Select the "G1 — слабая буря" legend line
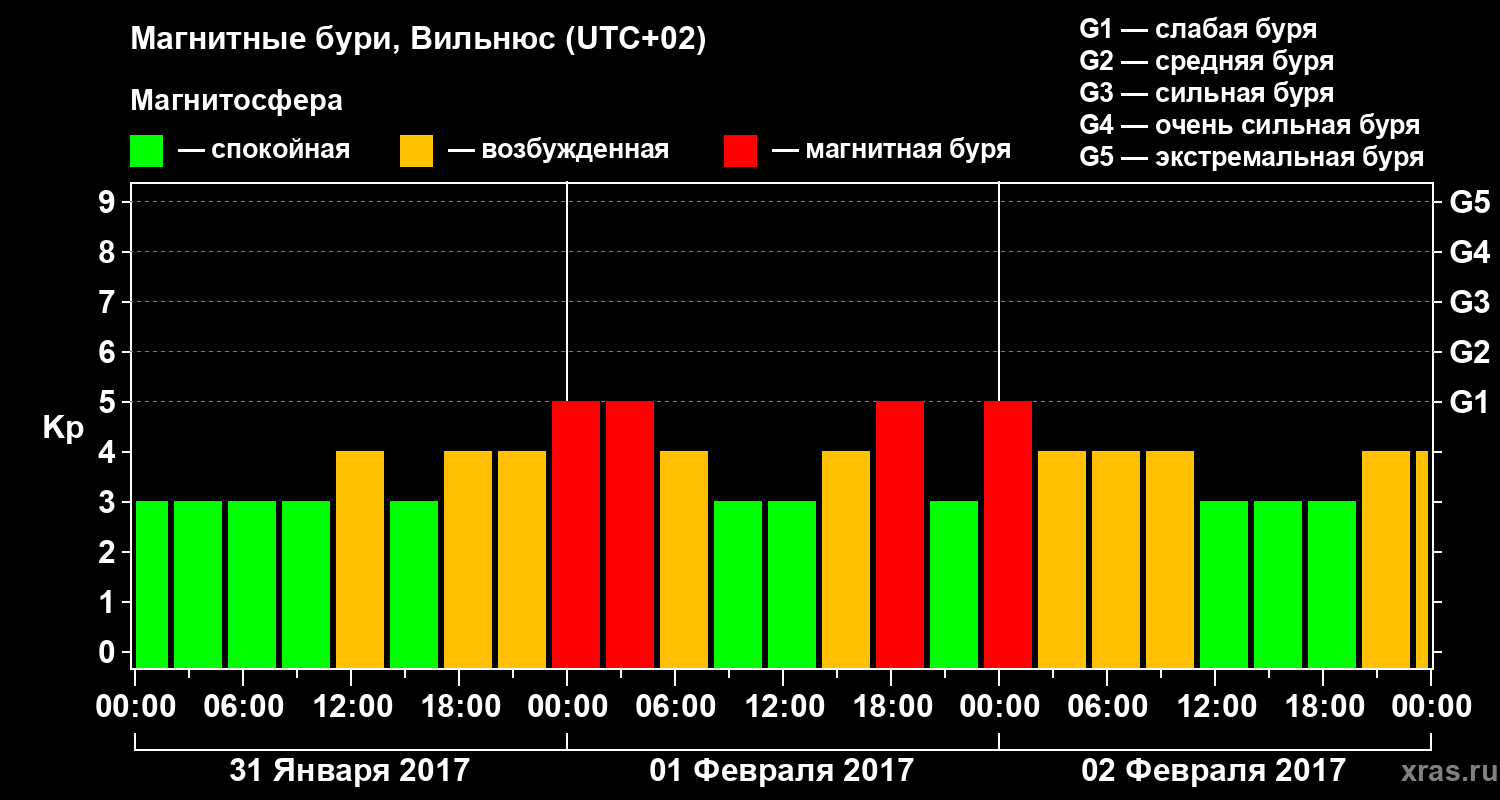1500x800 pixels. [x=1198, y=28]
